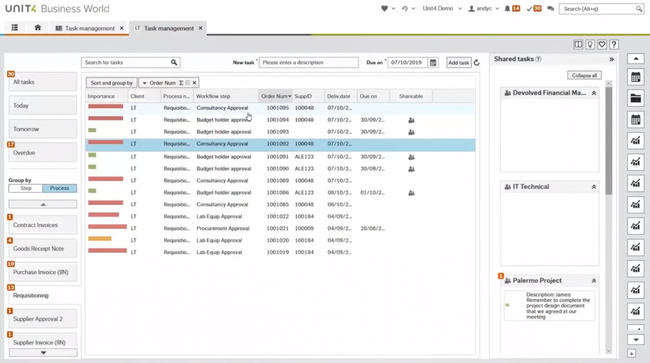Click the Add task button

point(458,63)
